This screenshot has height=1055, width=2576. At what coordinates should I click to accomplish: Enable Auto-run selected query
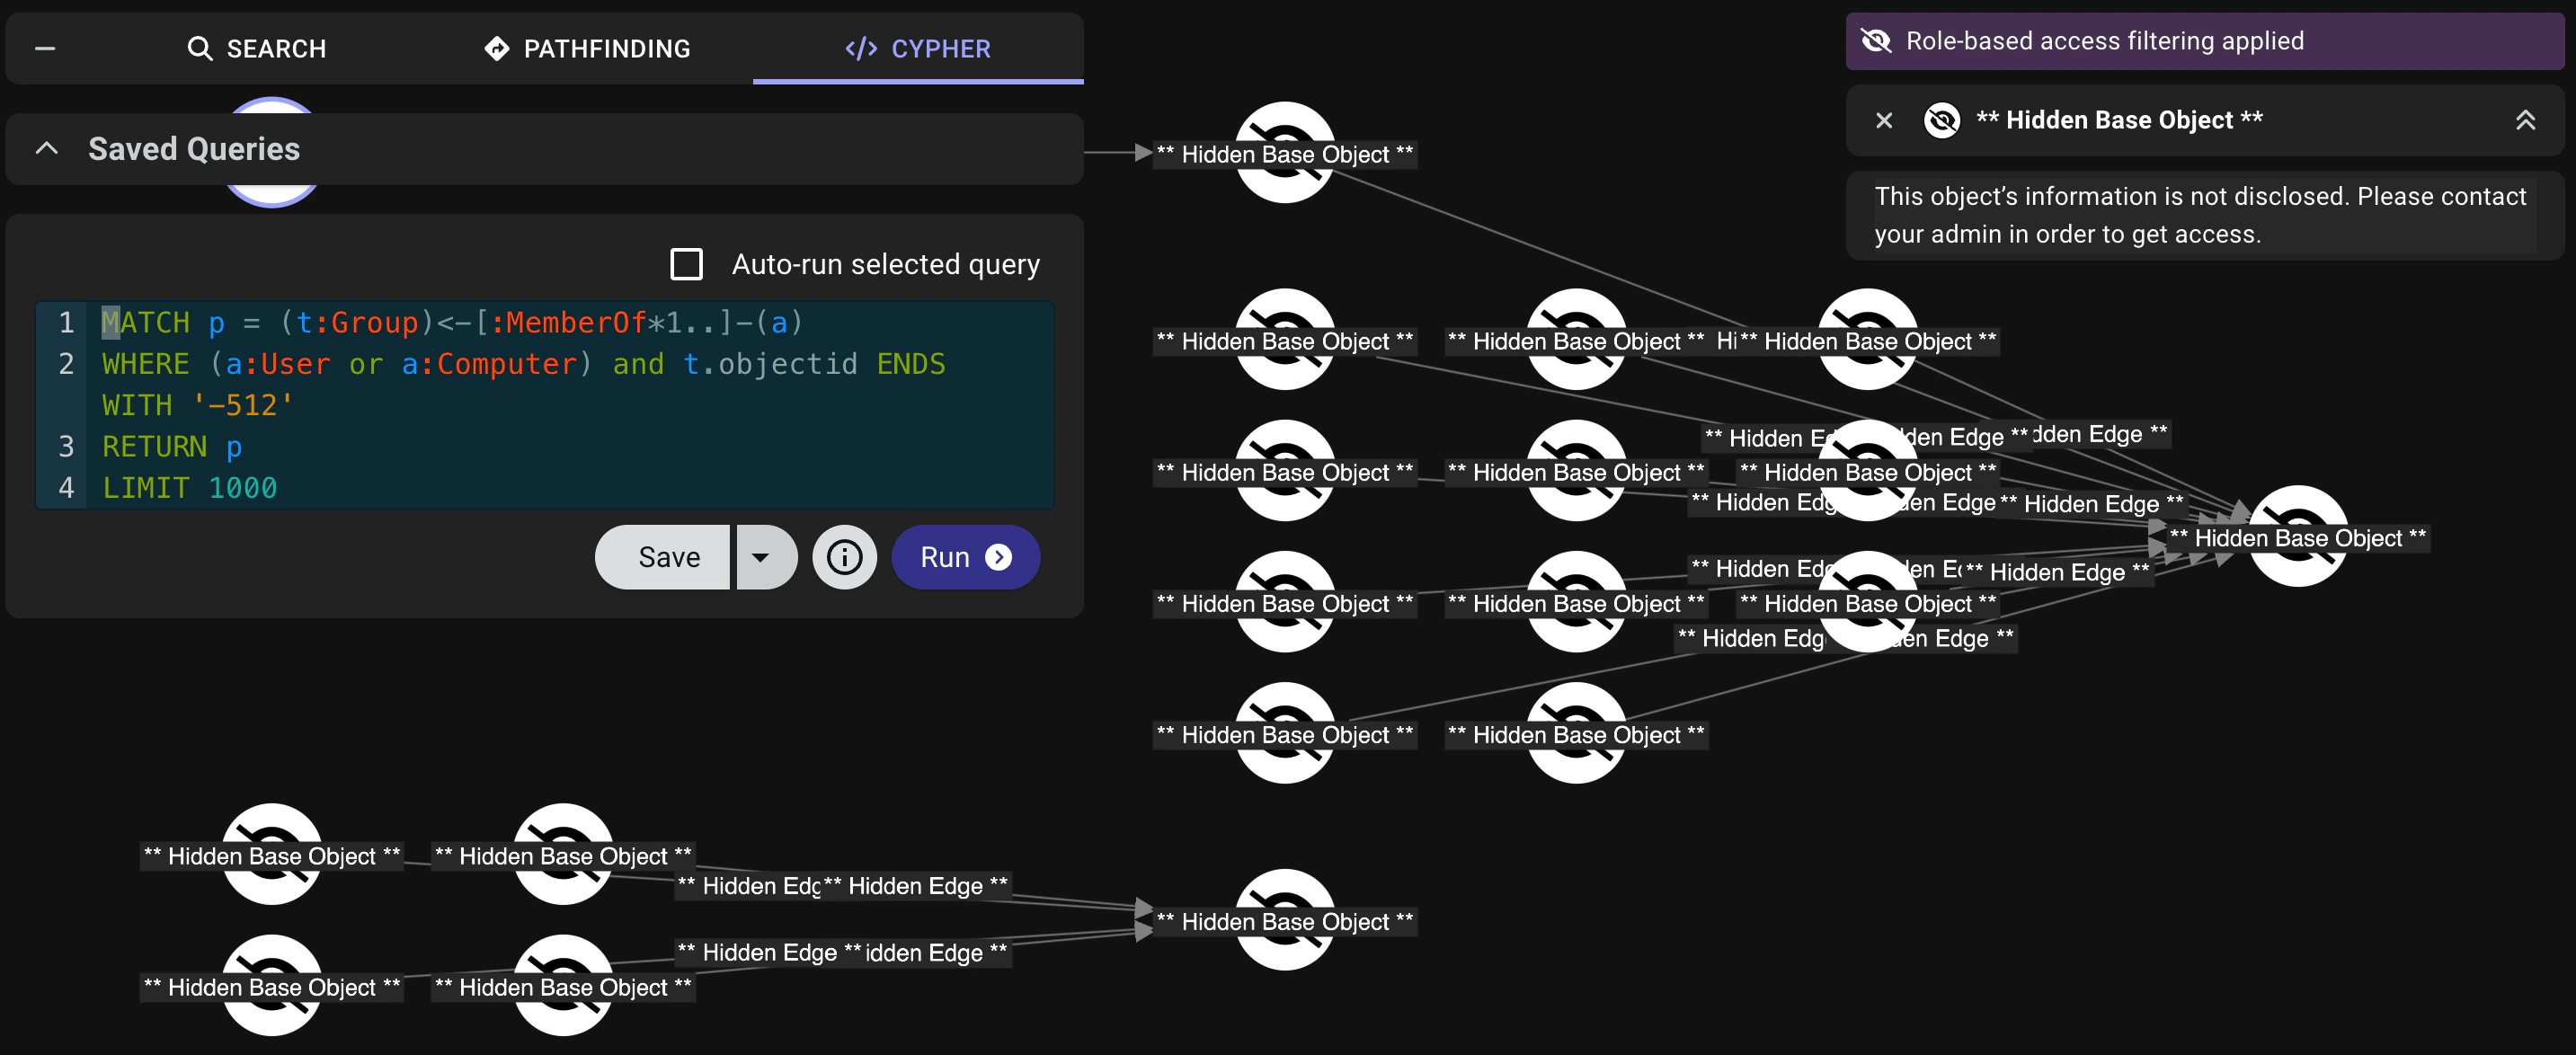(x=686, y=263)
